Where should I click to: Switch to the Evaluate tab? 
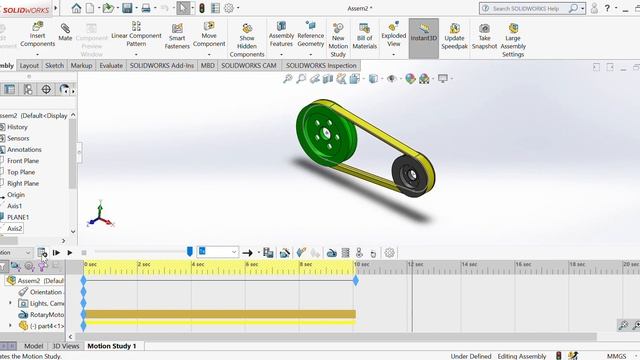click(111, 66)
